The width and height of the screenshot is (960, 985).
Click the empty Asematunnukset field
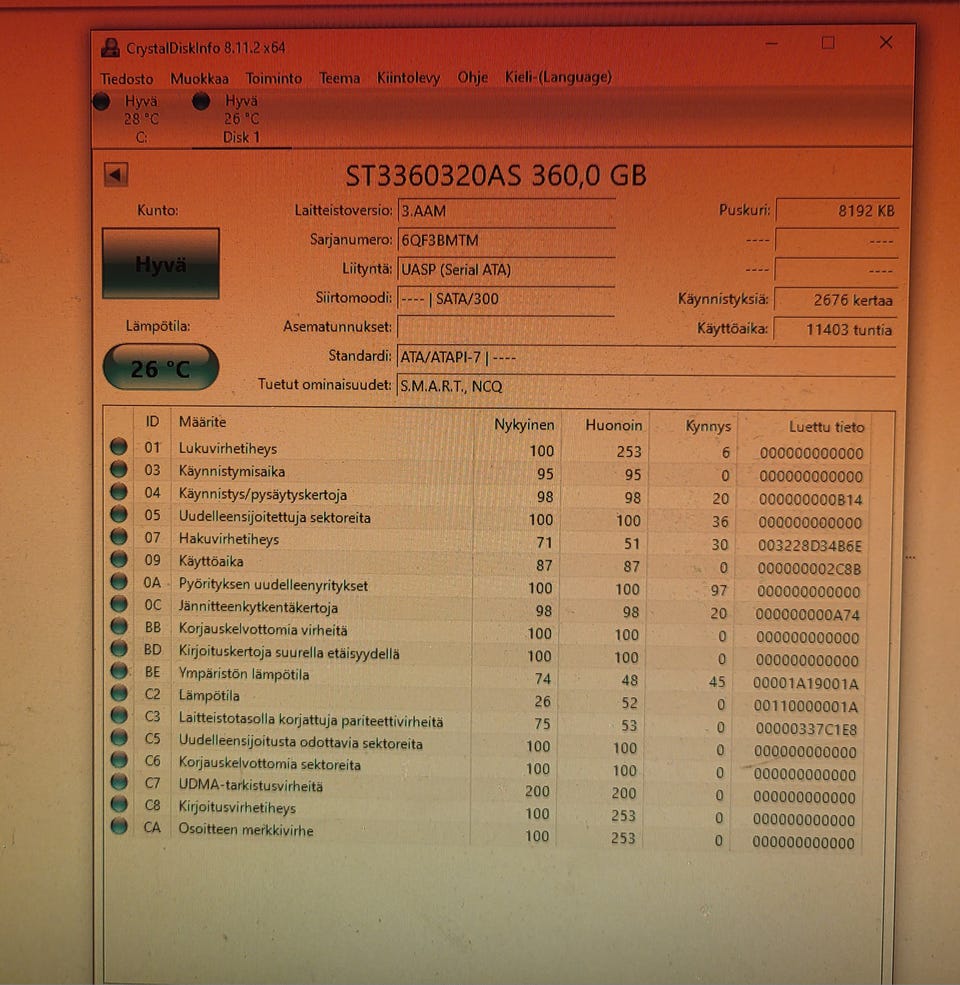[506, 328]
